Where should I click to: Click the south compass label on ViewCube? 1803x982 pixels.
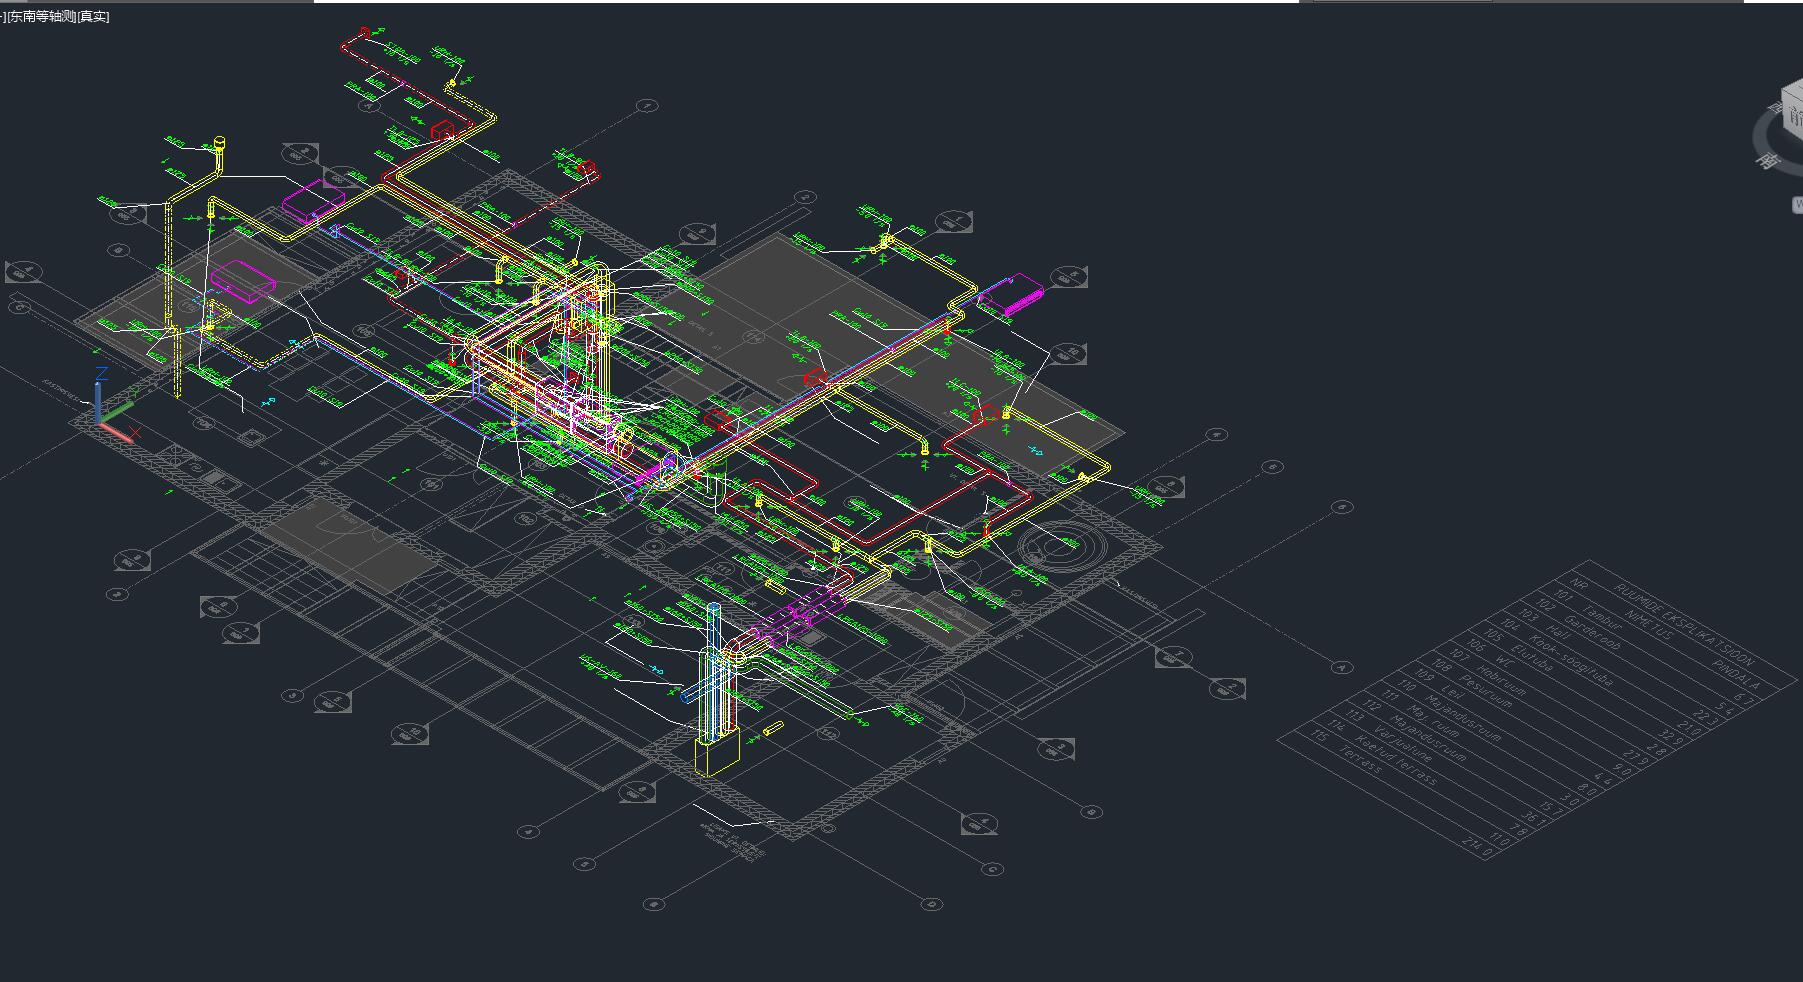(x=1770, y=159)
